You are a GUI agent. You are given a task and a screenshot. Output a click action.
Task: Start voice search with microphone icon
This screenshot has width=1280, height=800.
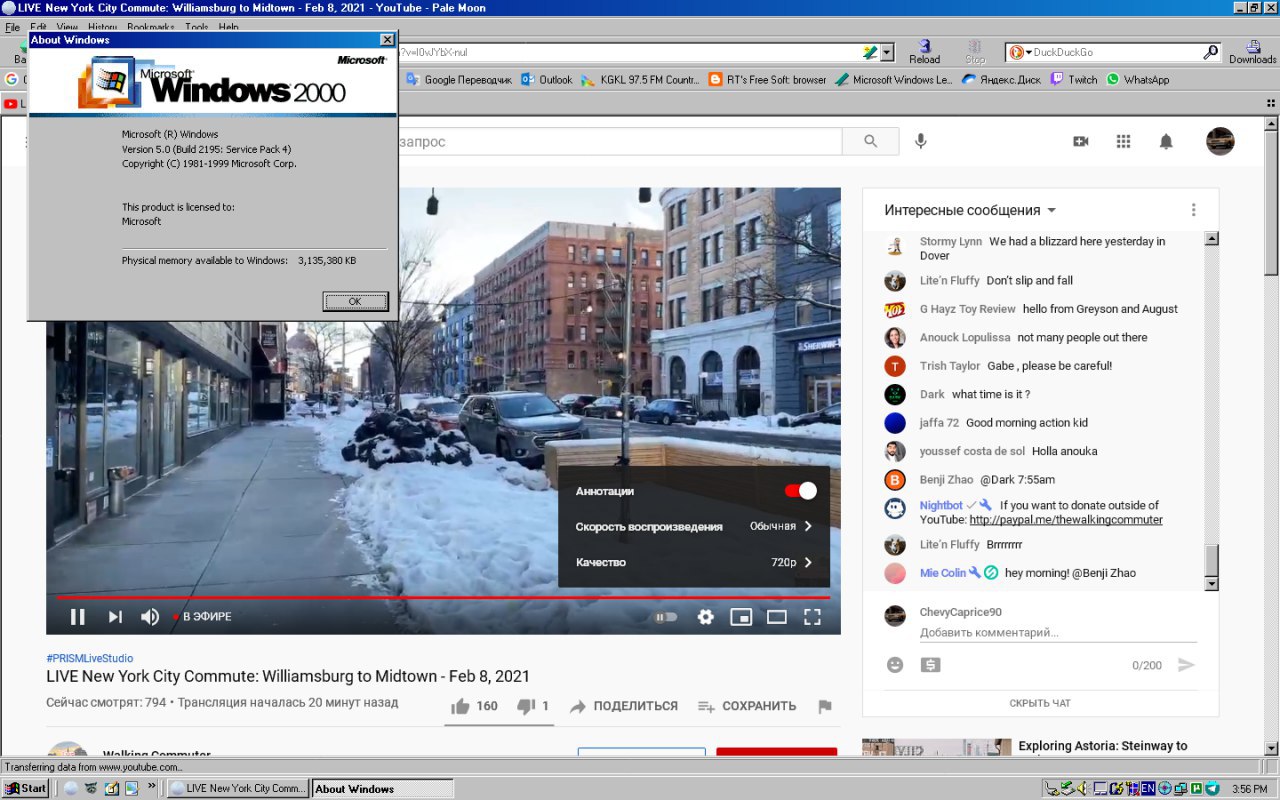click(921, 142)
